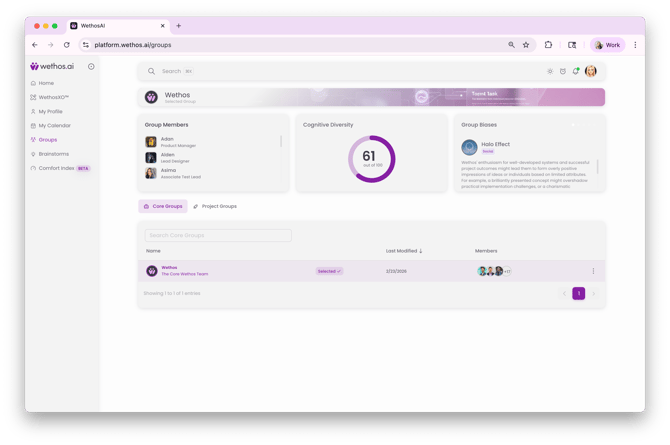Reload the page in the browser
The width and height of the screenshot is (670, 445).
point(67,45)
